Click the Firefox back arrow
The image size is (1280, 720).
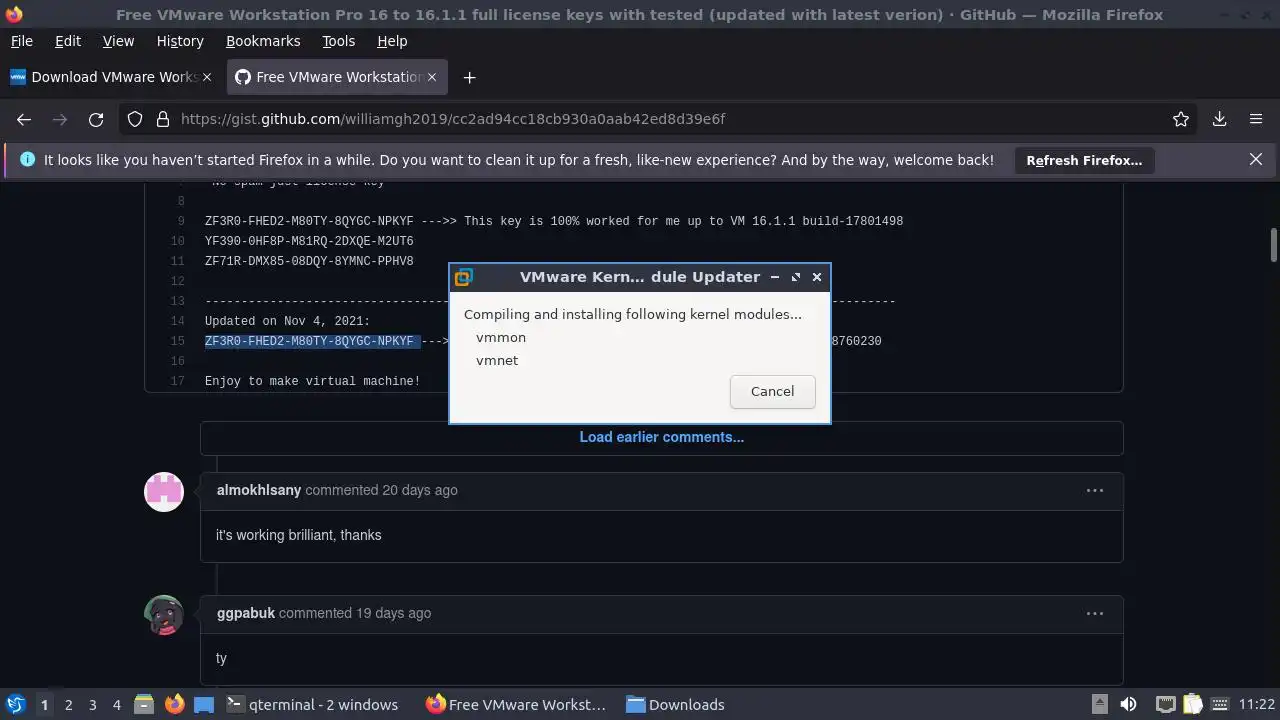[24, 119]
